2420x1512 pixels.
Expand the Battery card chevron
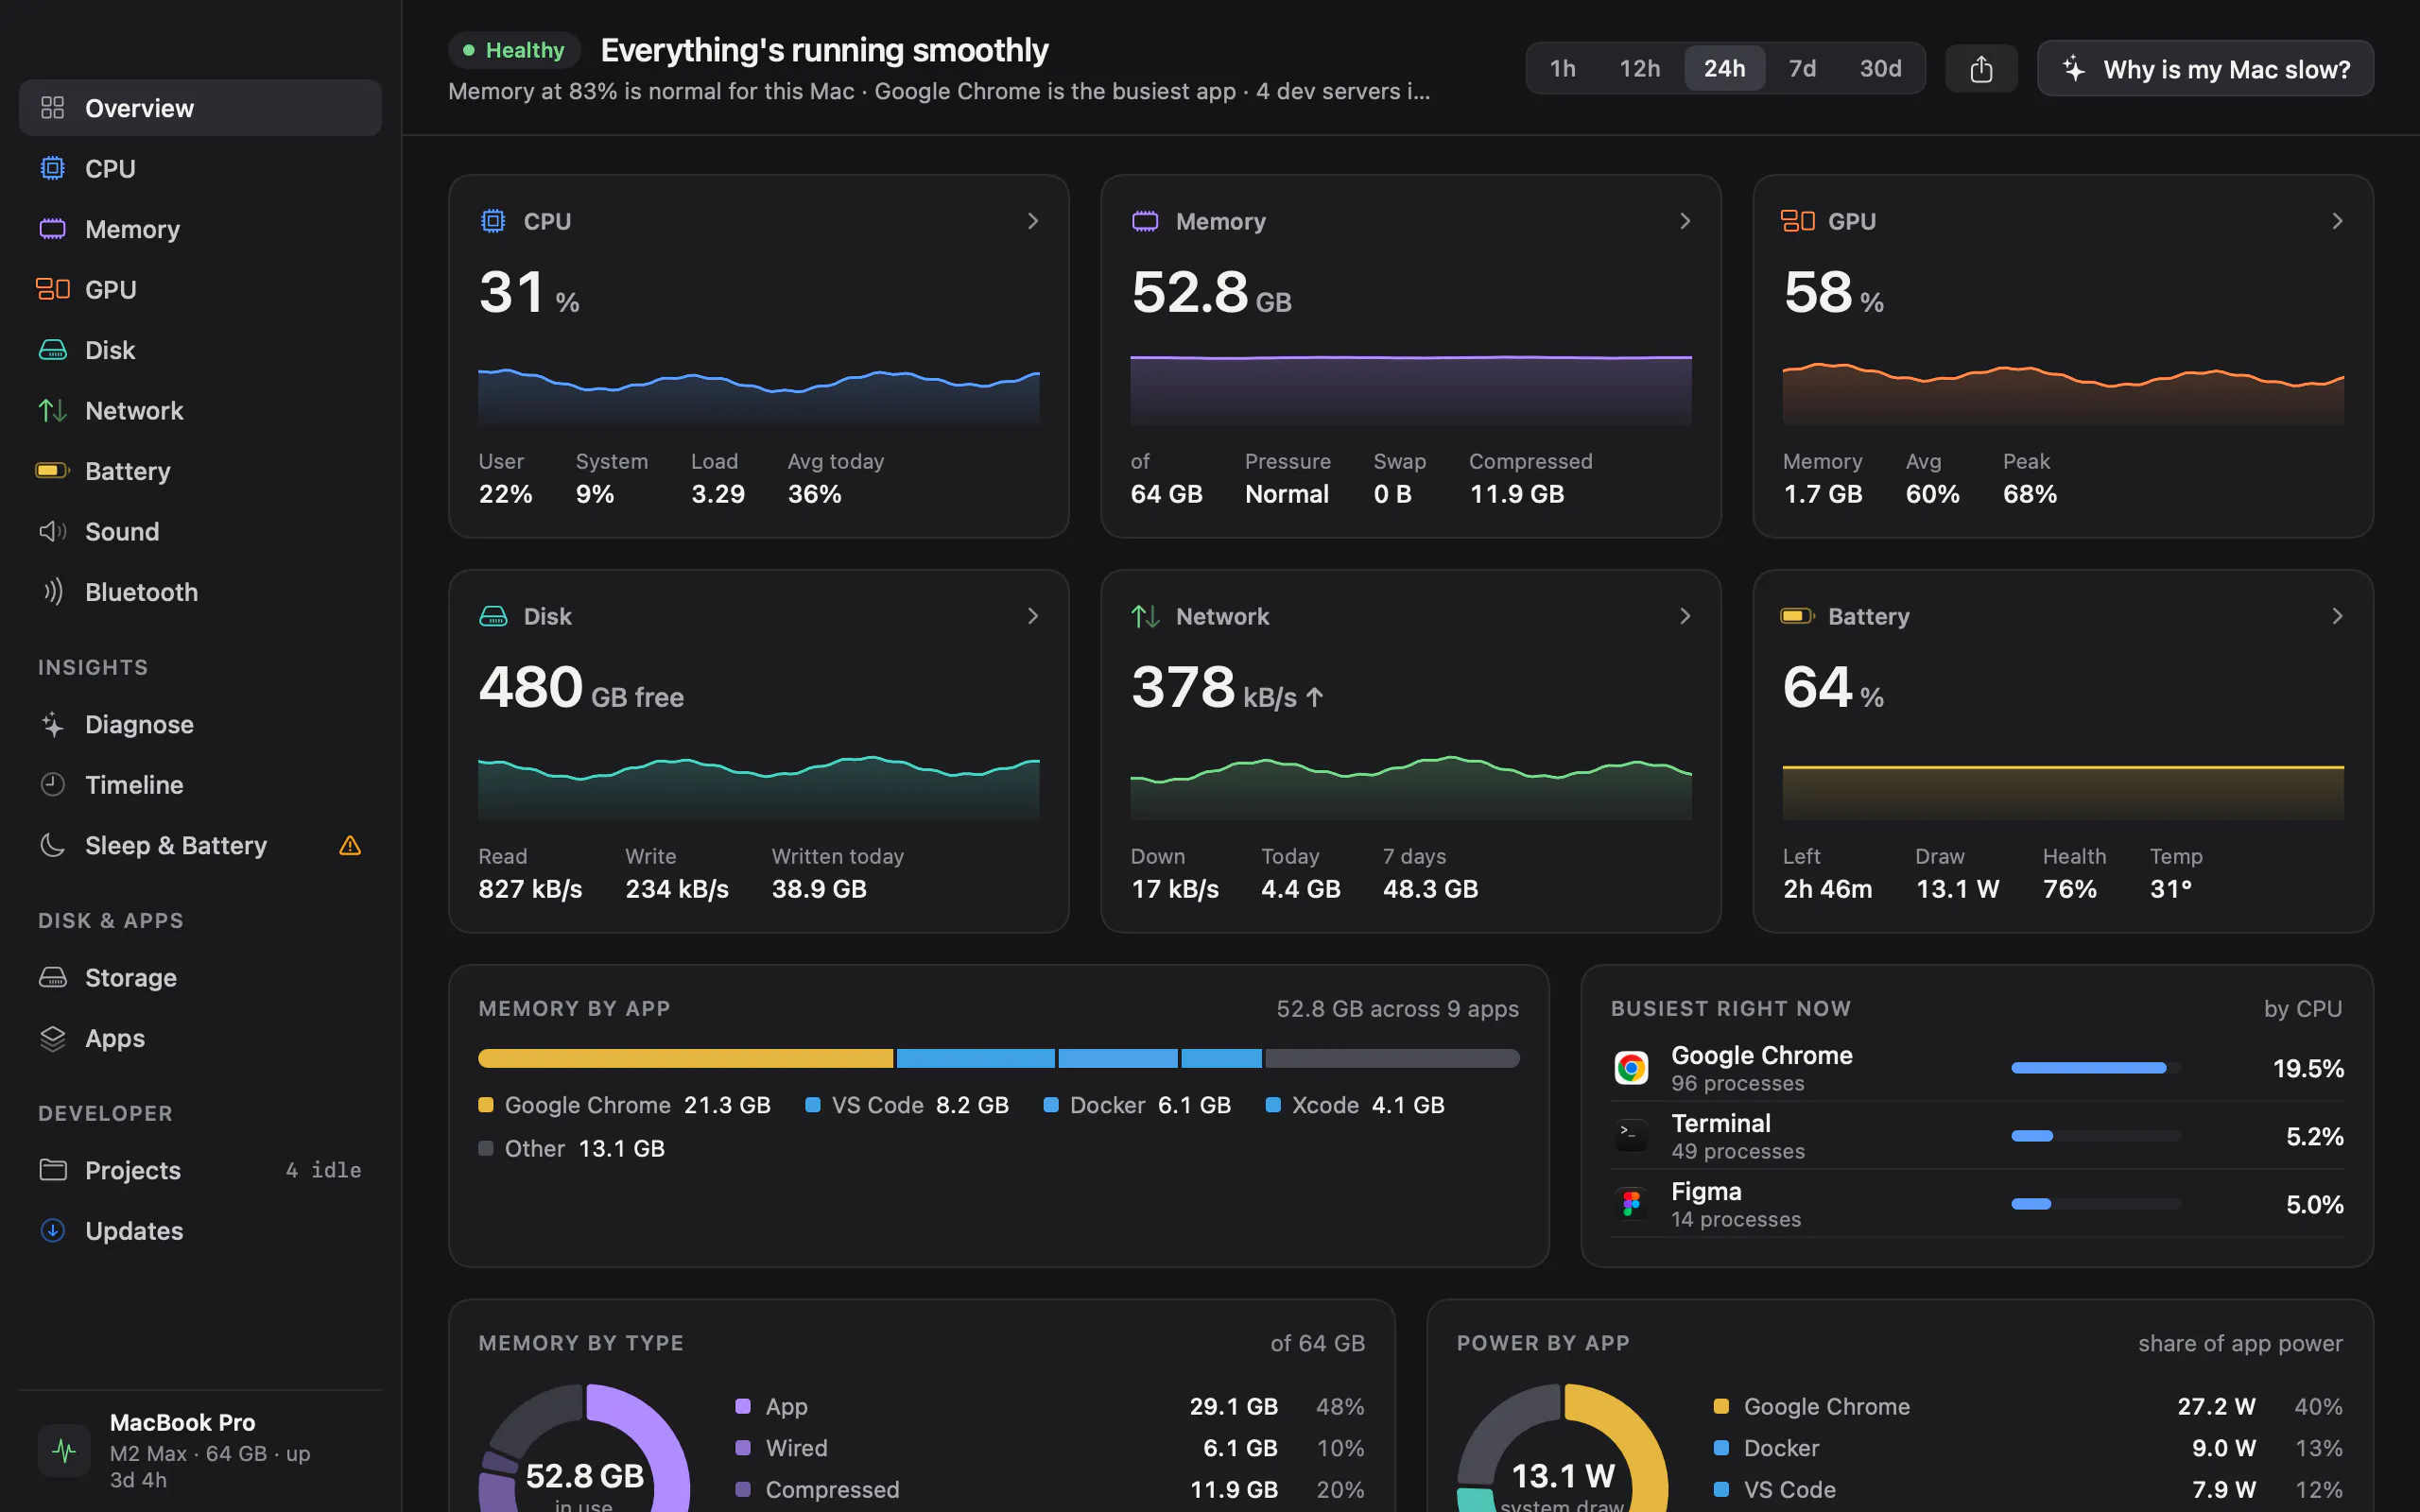coord(2337,616)
